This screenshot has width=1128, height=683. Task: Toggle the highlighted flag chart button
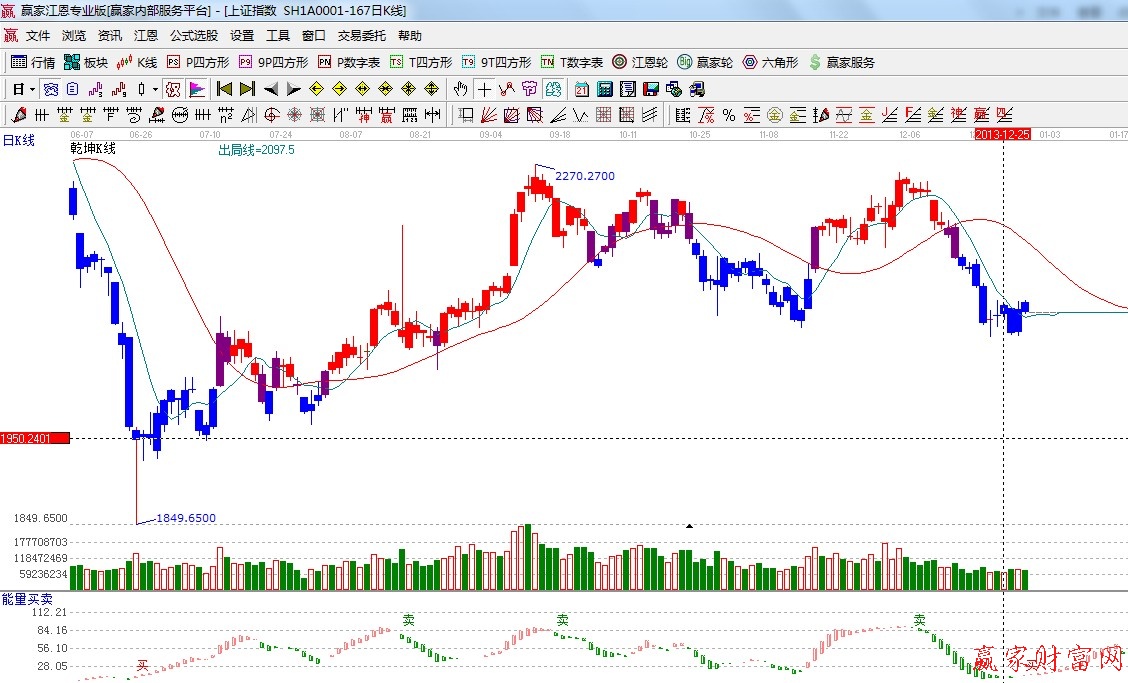pyautogui.click(x=196, y=89)
